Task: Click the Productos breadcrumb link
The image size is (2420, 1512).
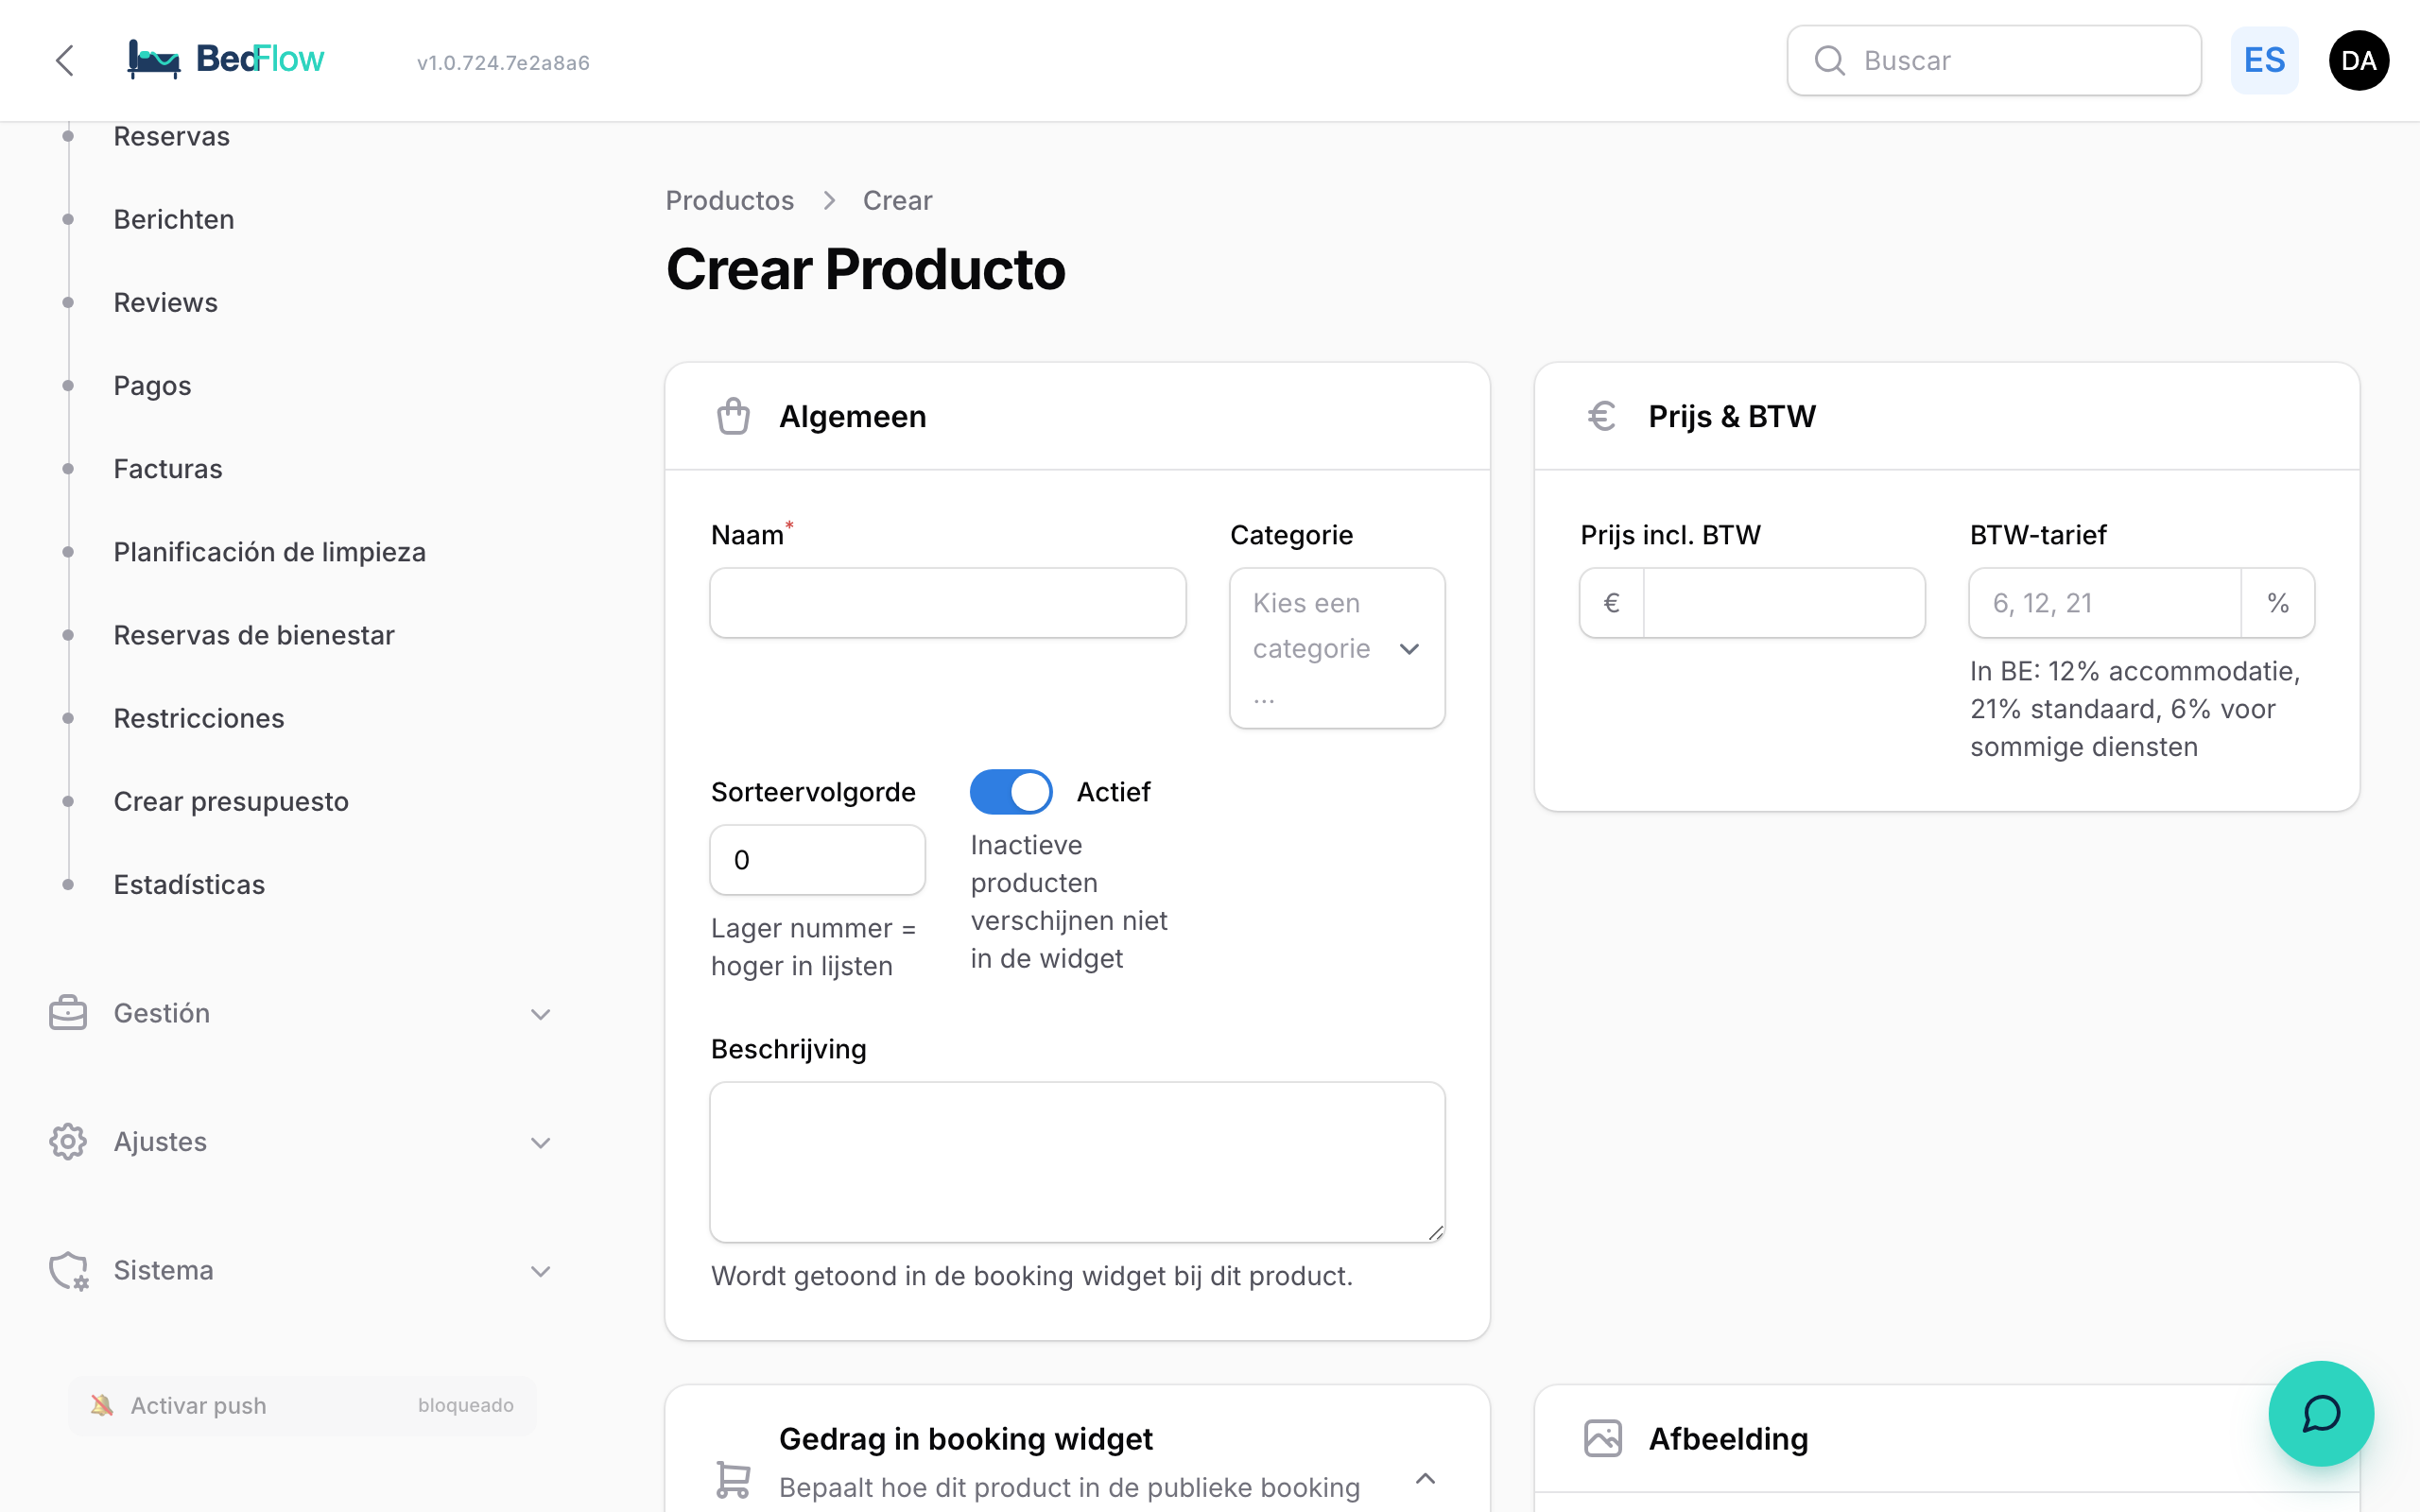Action: (x=730, y=200)
